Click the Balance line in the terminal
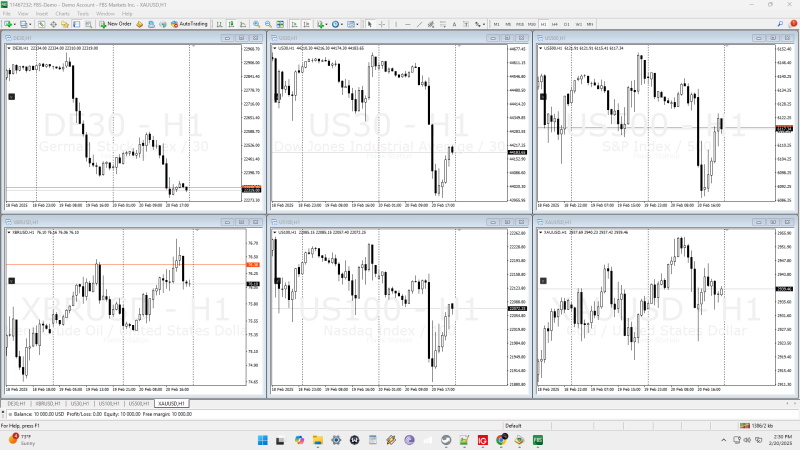800x450 pixels. (x=101, y=414)
